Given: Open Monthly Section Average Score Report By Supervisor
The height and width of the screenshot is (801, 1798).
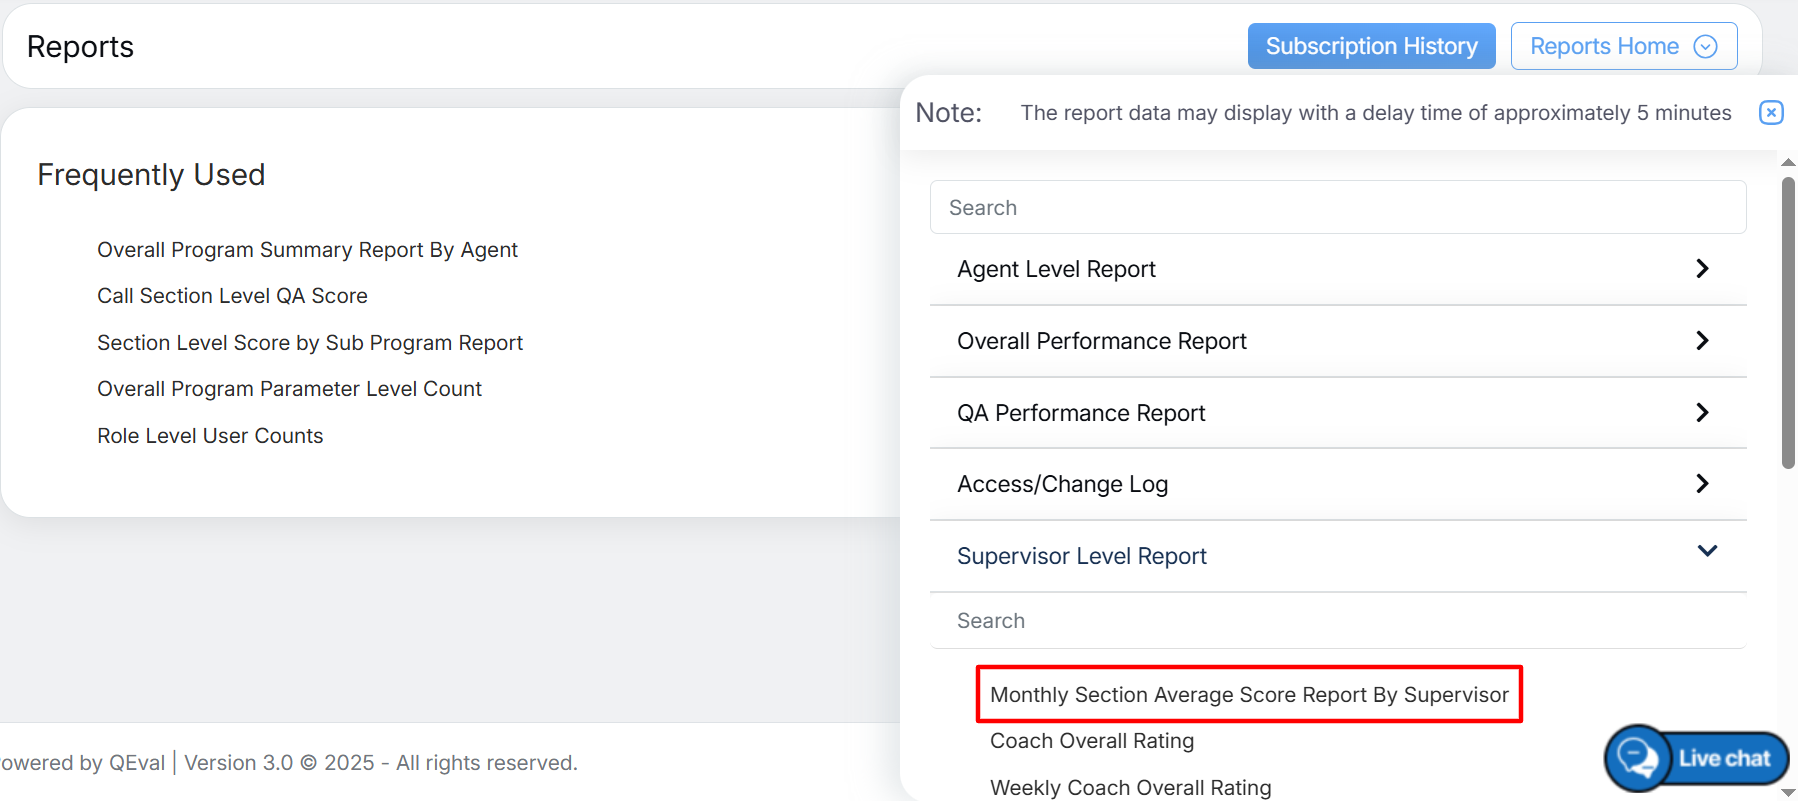Looking at the screenshot, I should pos(1248,695).
